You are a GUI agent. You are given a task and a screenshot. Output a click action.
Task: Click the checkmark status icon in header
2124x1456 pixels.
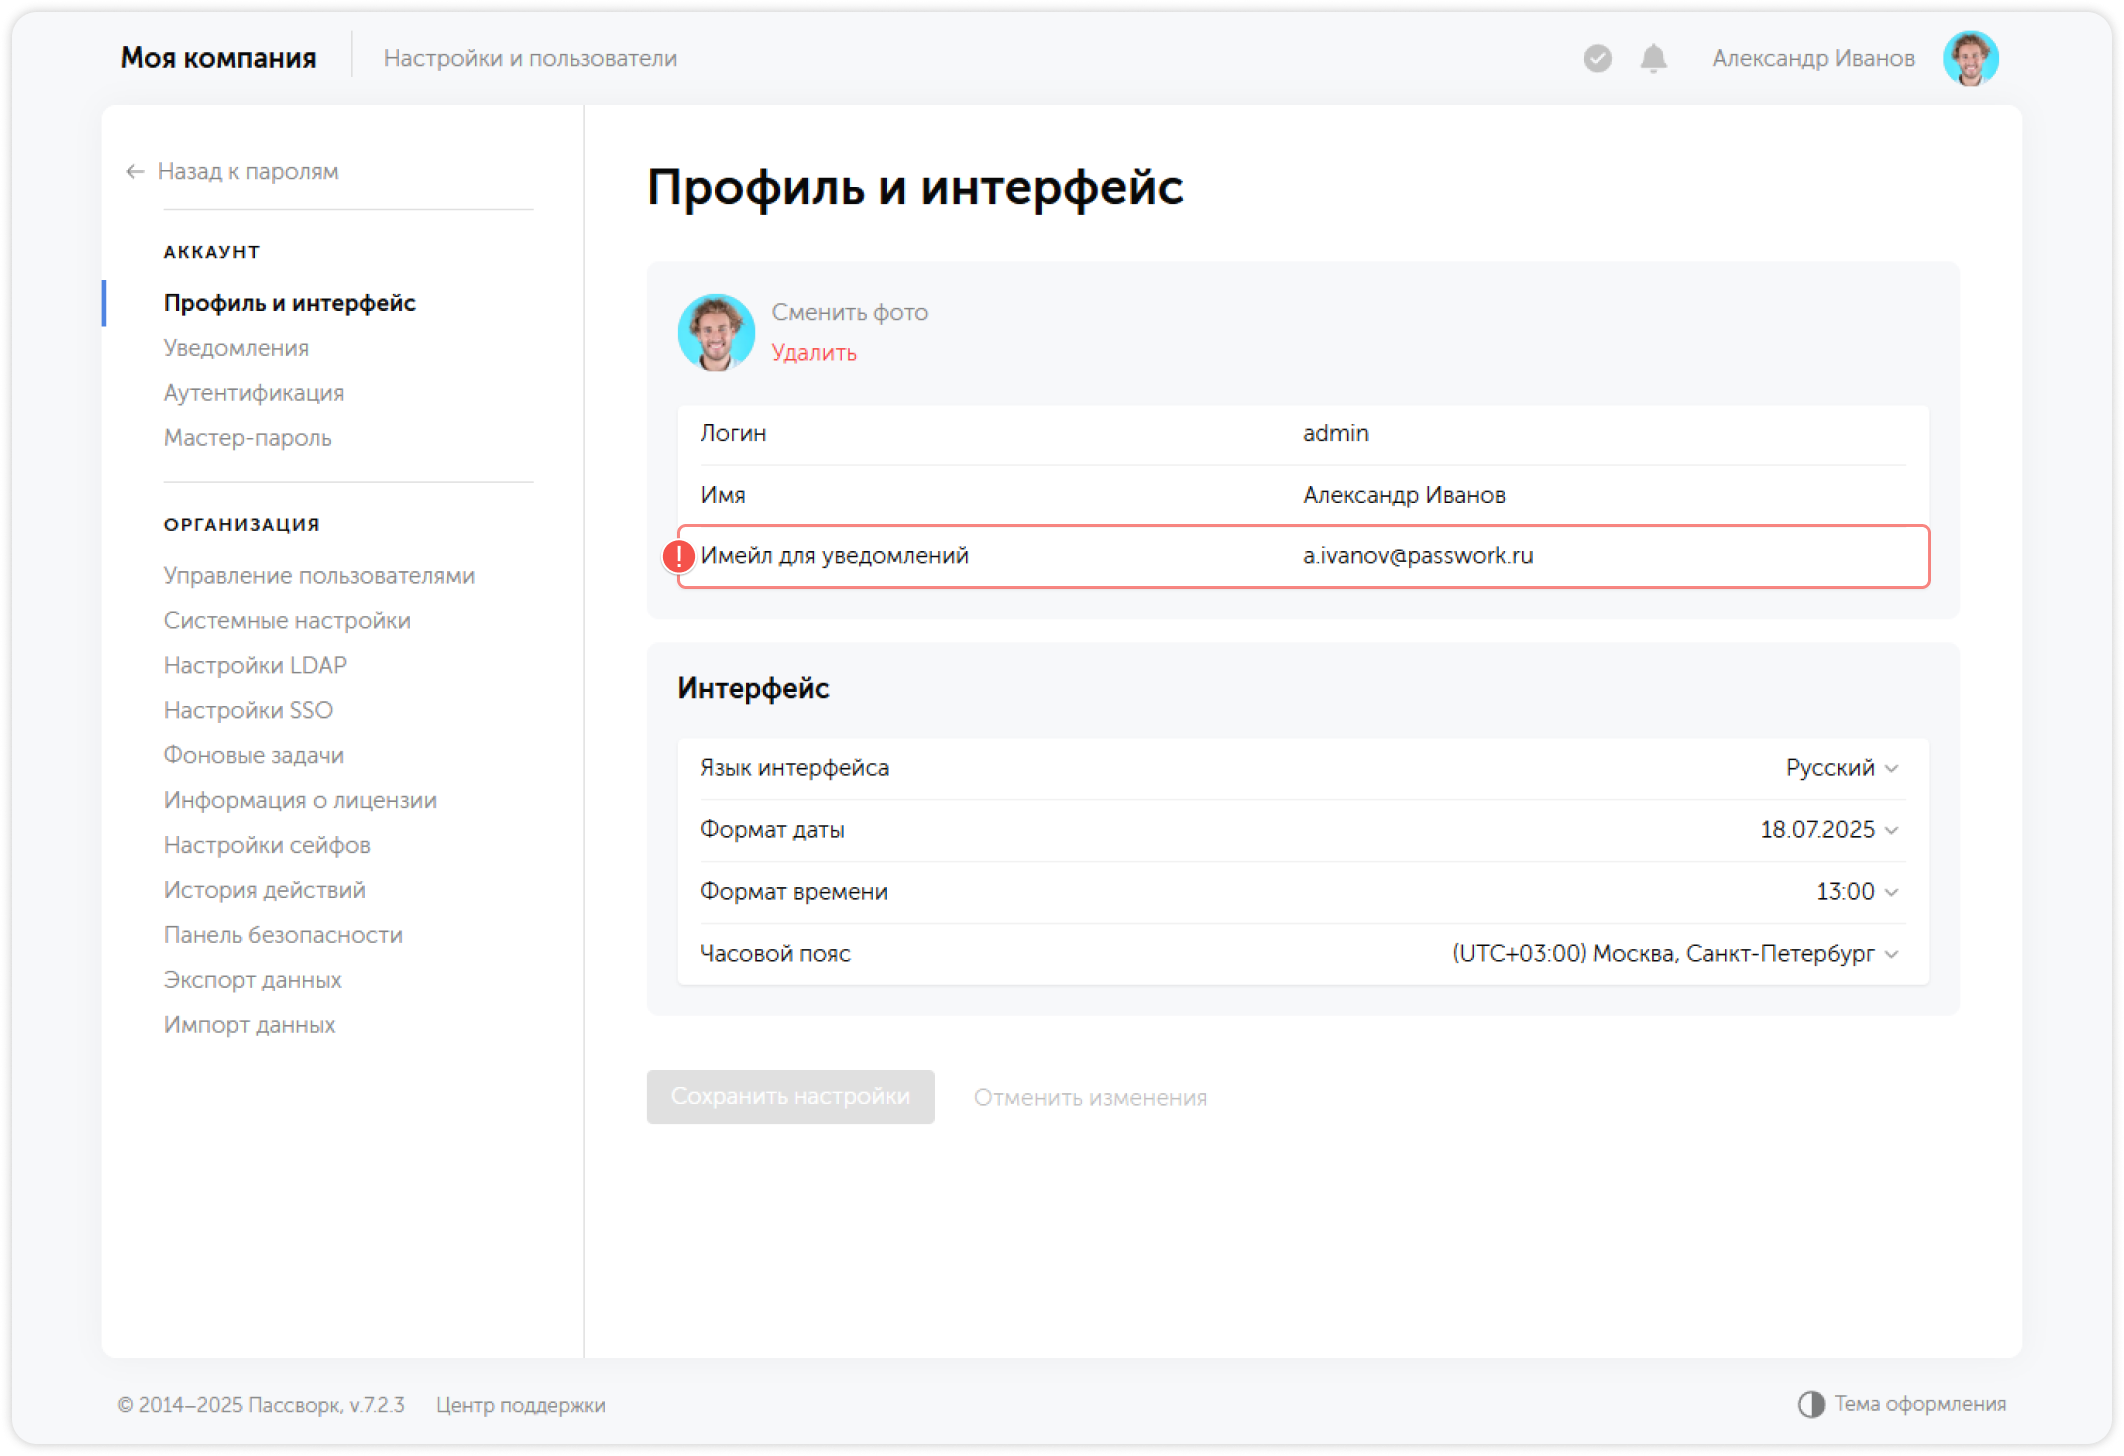1597,58
